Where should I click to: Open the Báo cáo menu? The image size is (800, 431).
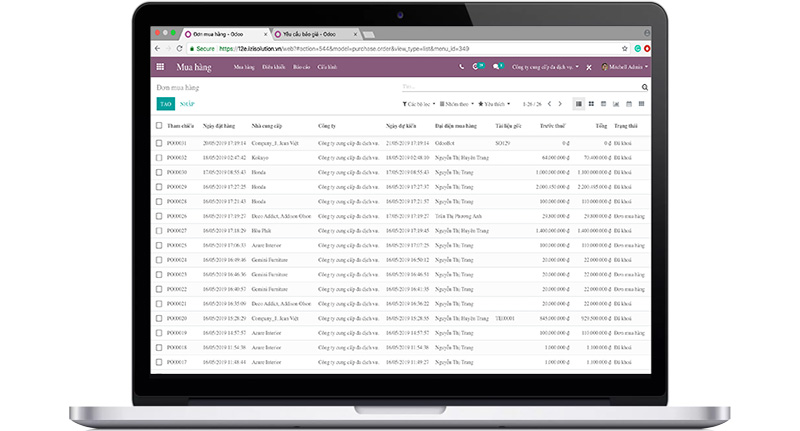coord(302,67)
